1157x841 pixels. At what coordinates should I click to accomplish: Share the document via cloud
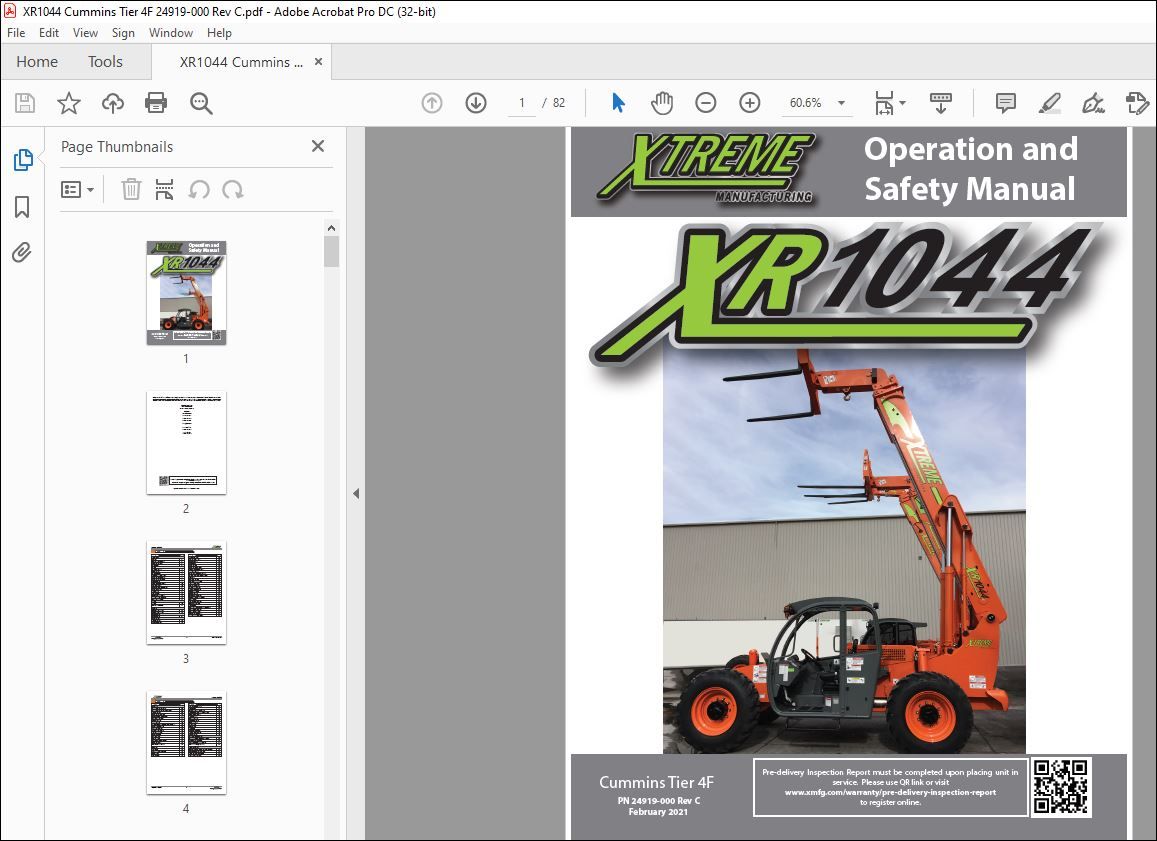[x=112, y=102]
